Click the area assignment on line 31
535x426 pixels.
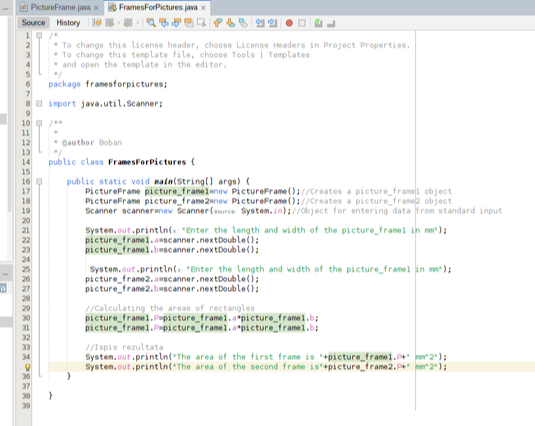click(202, 328)
